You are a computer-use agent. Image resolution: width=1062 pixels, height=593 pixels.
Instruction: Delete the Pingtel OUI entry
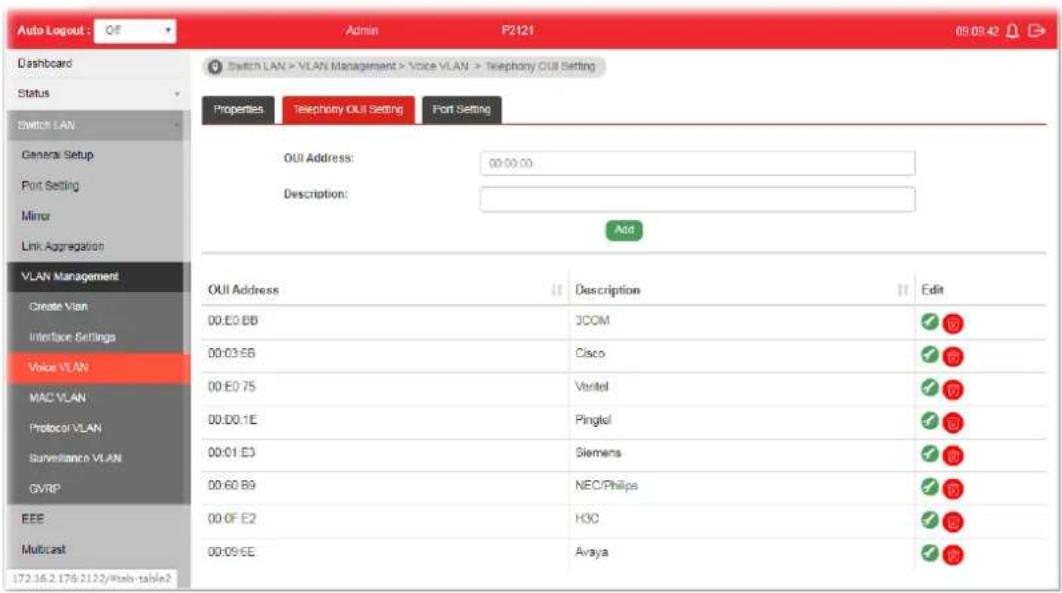pos(953,423)
